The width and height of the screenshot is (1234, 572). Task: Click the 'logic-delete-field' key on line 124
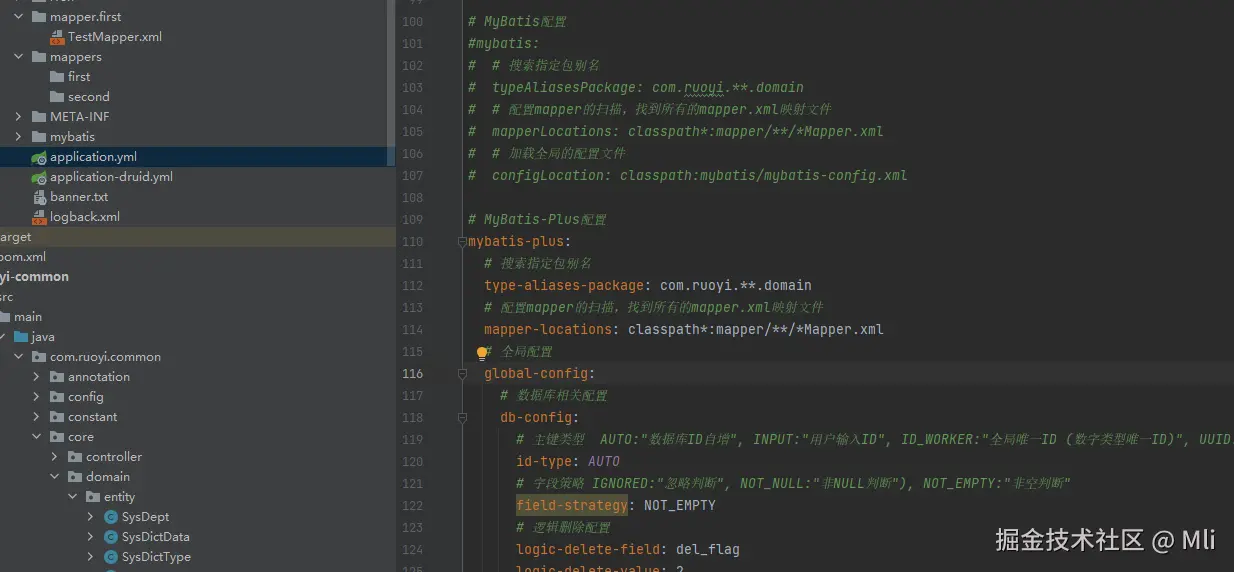click(588, 549)
